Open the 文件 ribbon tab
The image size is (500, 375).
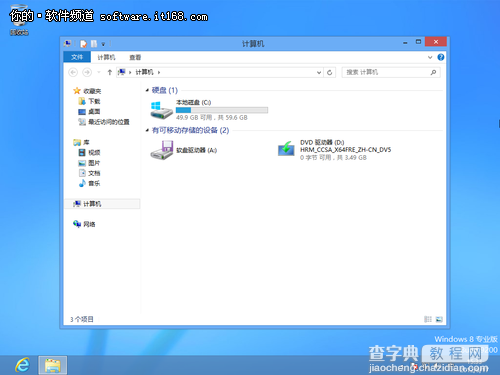click(77, 57)
